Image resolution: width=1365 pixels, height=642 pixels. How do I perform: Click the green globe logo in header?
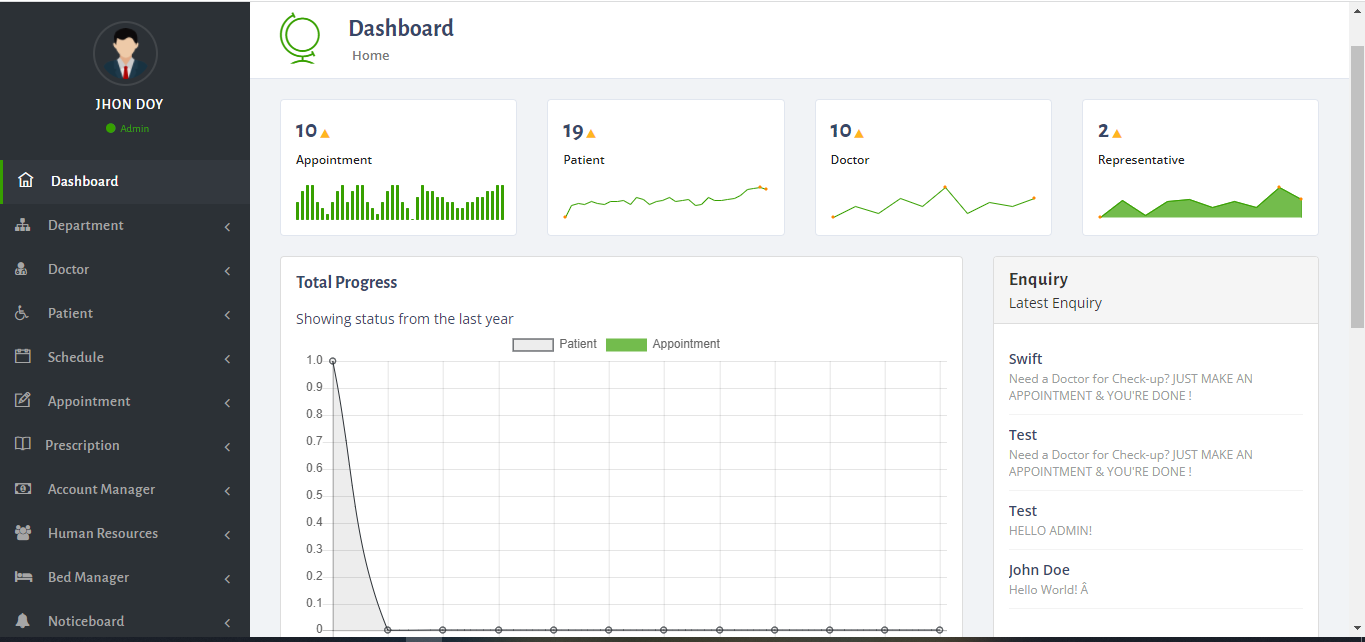pos(300,38)
